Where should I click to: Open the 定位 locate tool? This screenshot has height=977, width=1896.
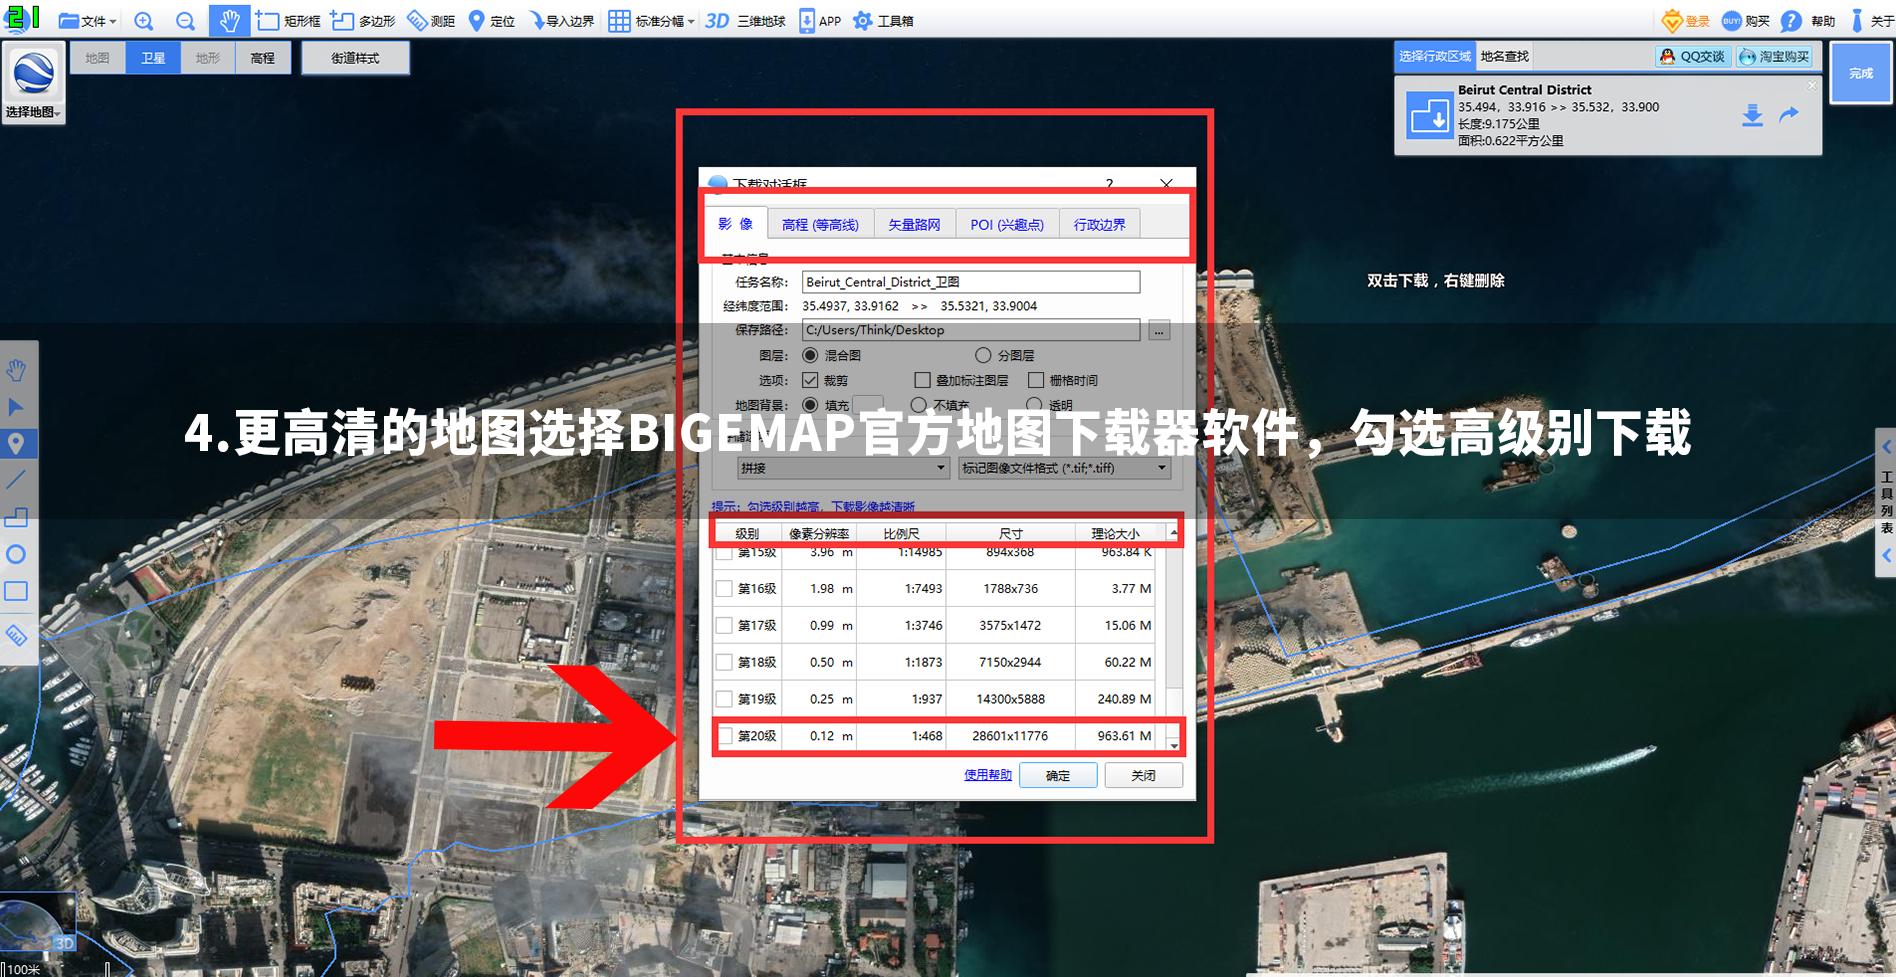click(492, 19)
